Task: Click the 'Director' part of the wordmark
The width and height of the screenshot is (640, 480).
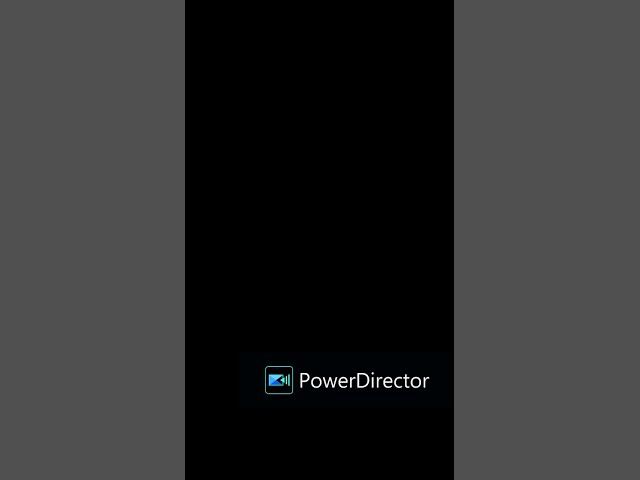Action: (393, 380)
